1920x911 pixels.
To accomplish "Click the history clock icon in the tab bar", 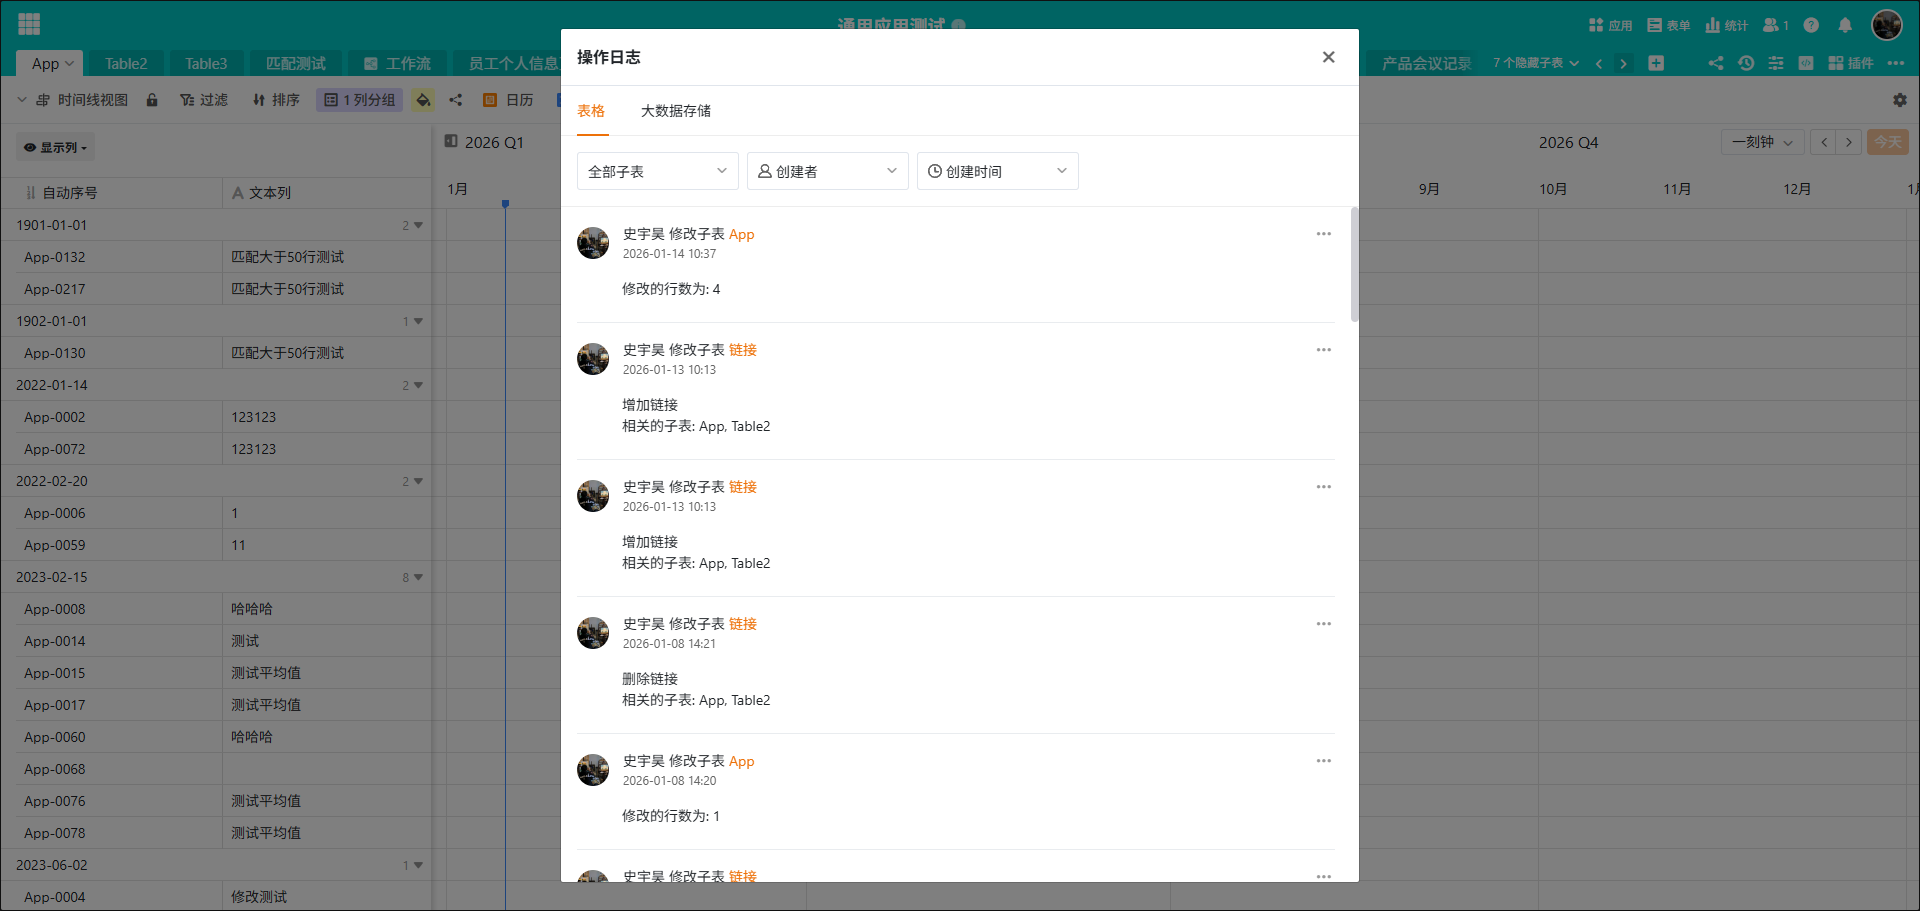I will 1746,63.
